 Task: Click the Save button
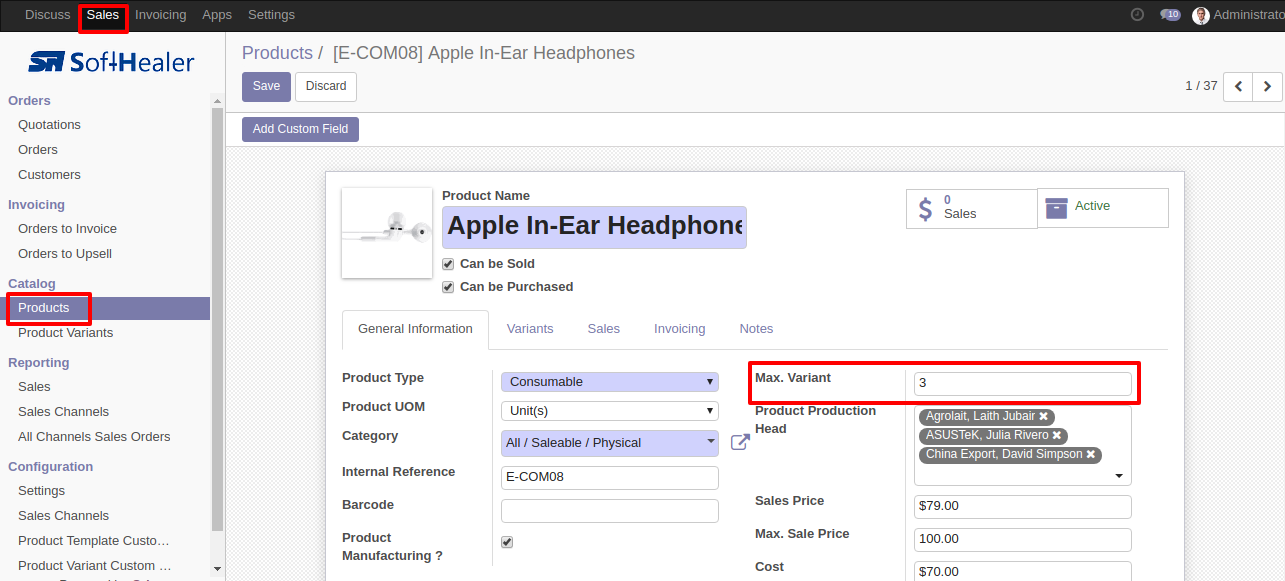tap(266, 87)
